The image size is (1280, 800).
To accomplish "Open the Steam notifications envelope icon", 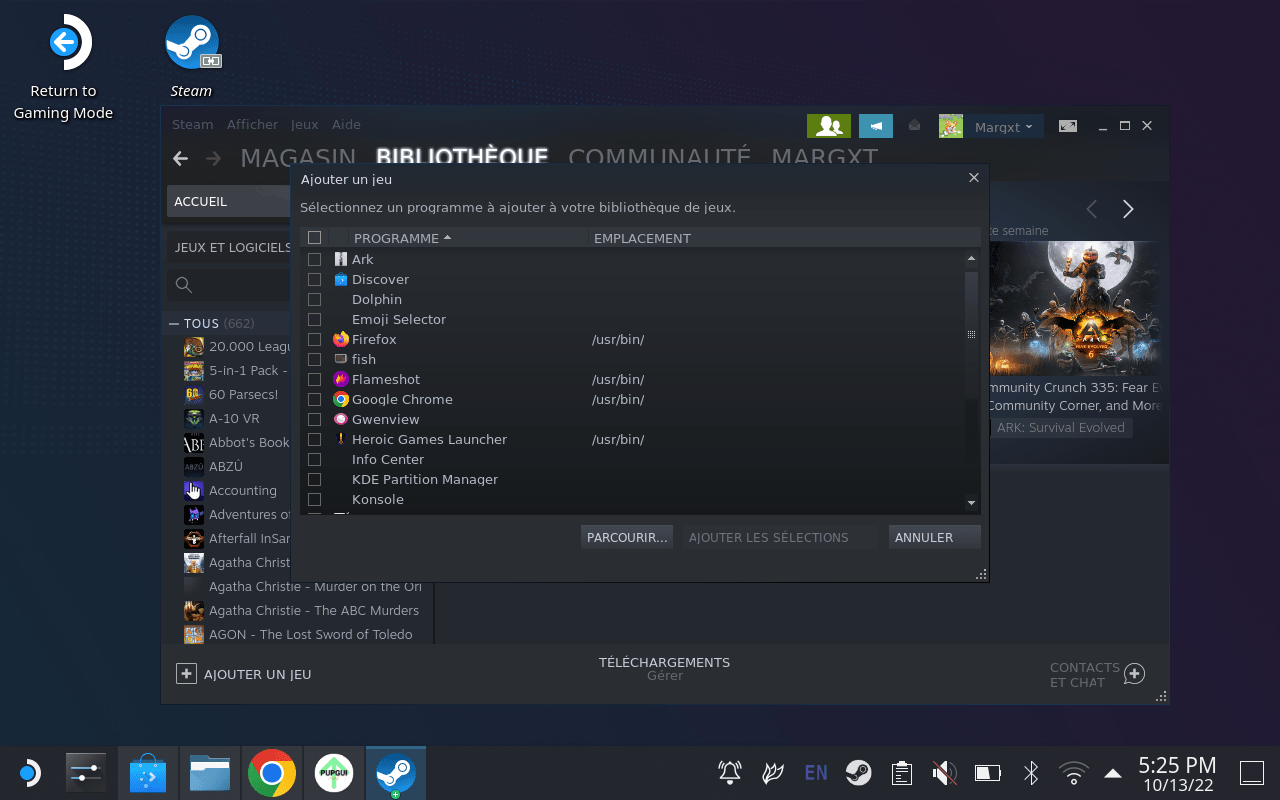I will pyautogui.click(x=914, y=126).
